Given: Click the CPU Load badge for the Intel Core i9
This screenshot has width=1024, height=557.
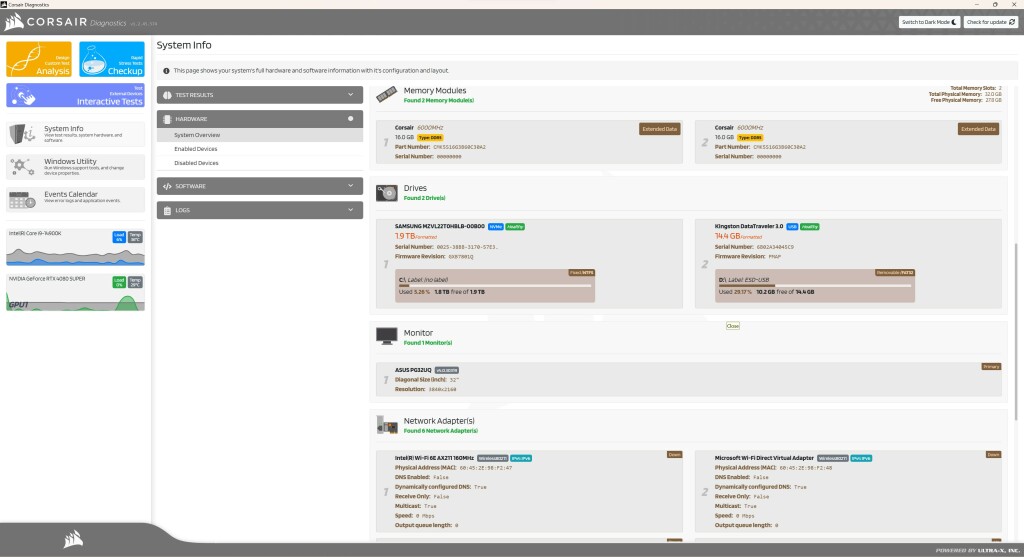Looking at the screenshot, I should (119, 237).
